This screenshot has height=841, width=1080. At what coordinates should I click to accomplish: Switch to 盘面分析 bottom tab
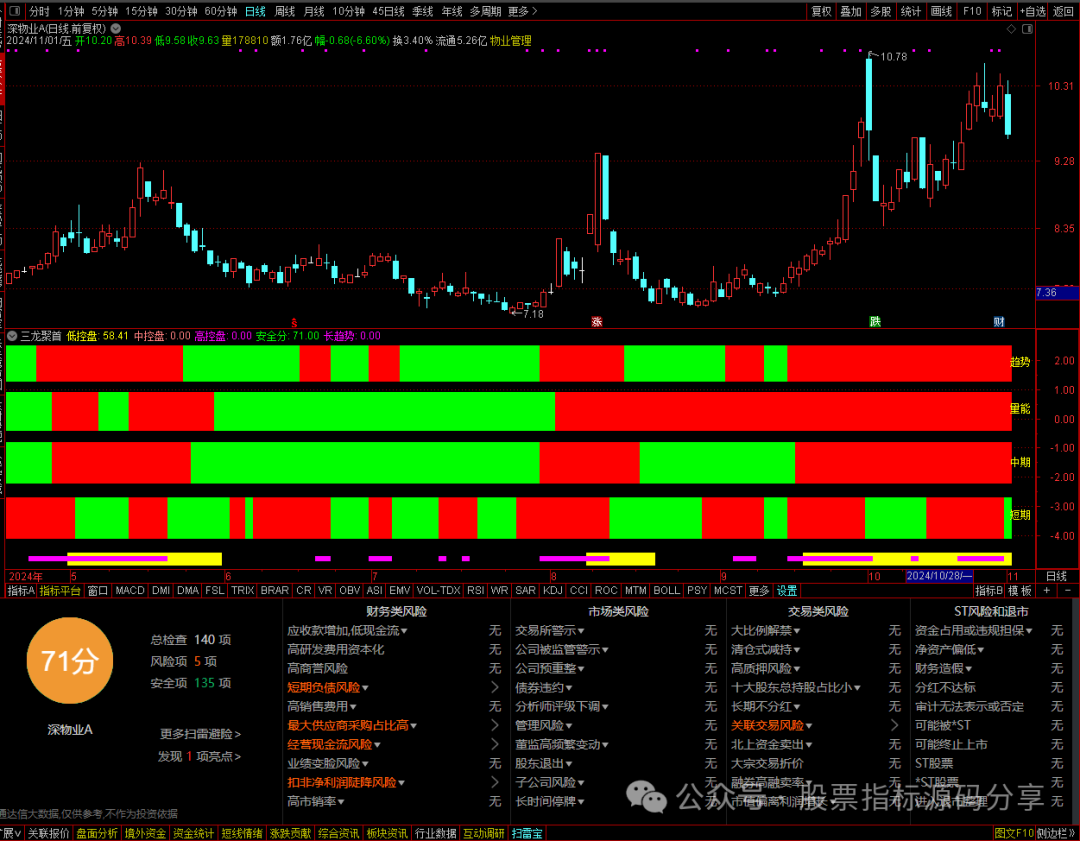click(96, 833)
